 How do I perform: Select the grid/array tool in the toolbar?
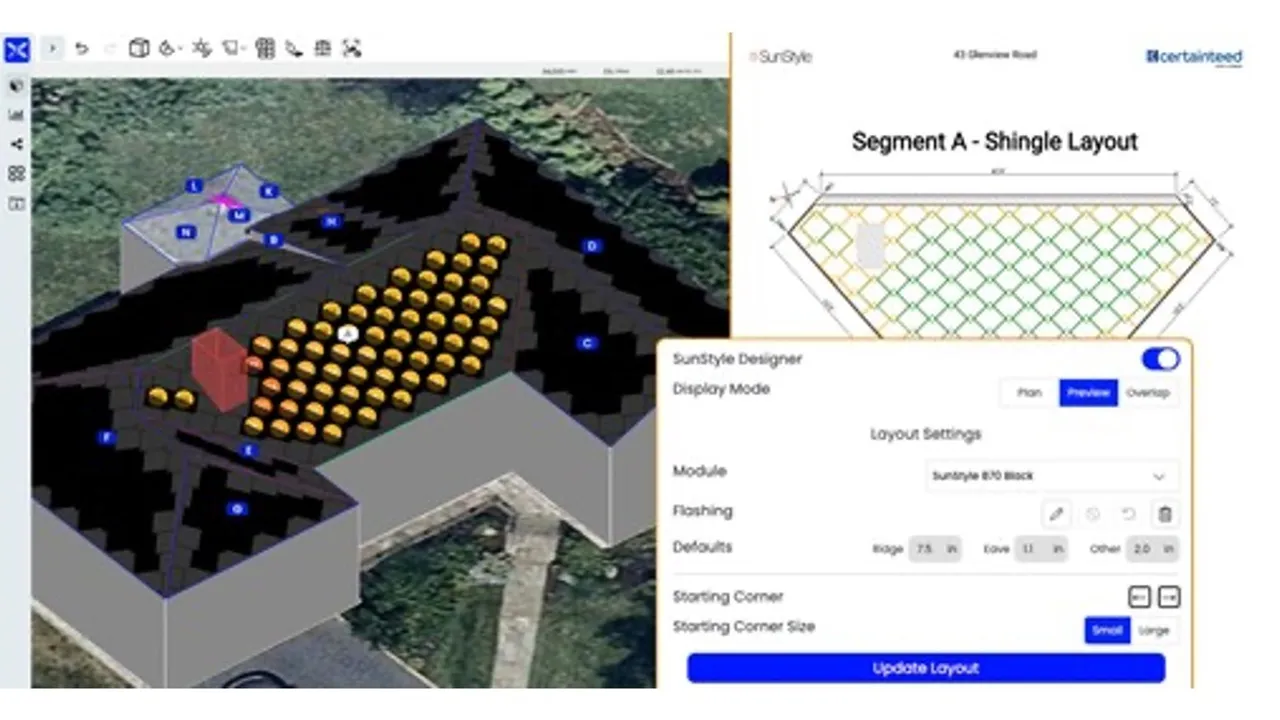(263, 48)
